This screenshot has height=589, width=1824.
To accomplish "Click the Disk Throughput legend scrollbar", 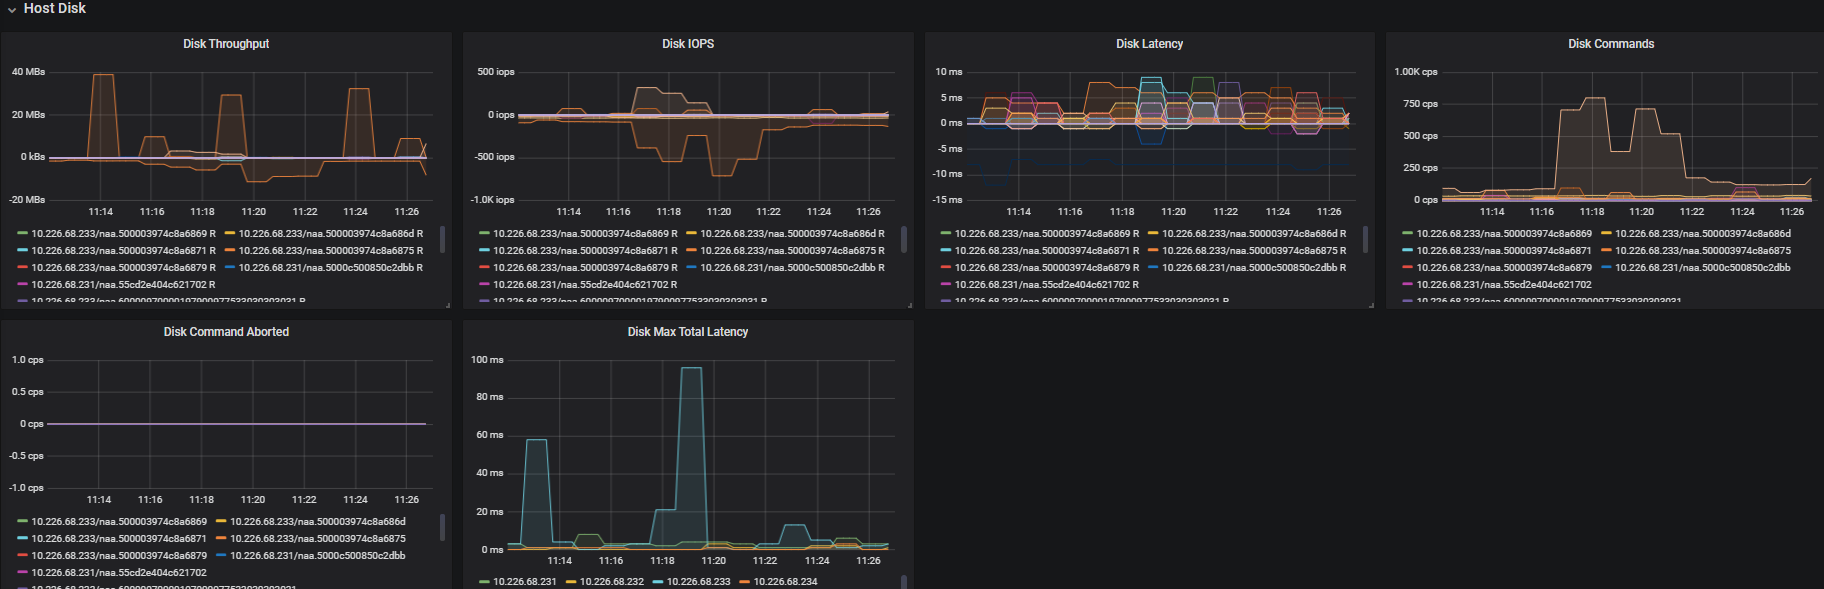I will point(442,240).
